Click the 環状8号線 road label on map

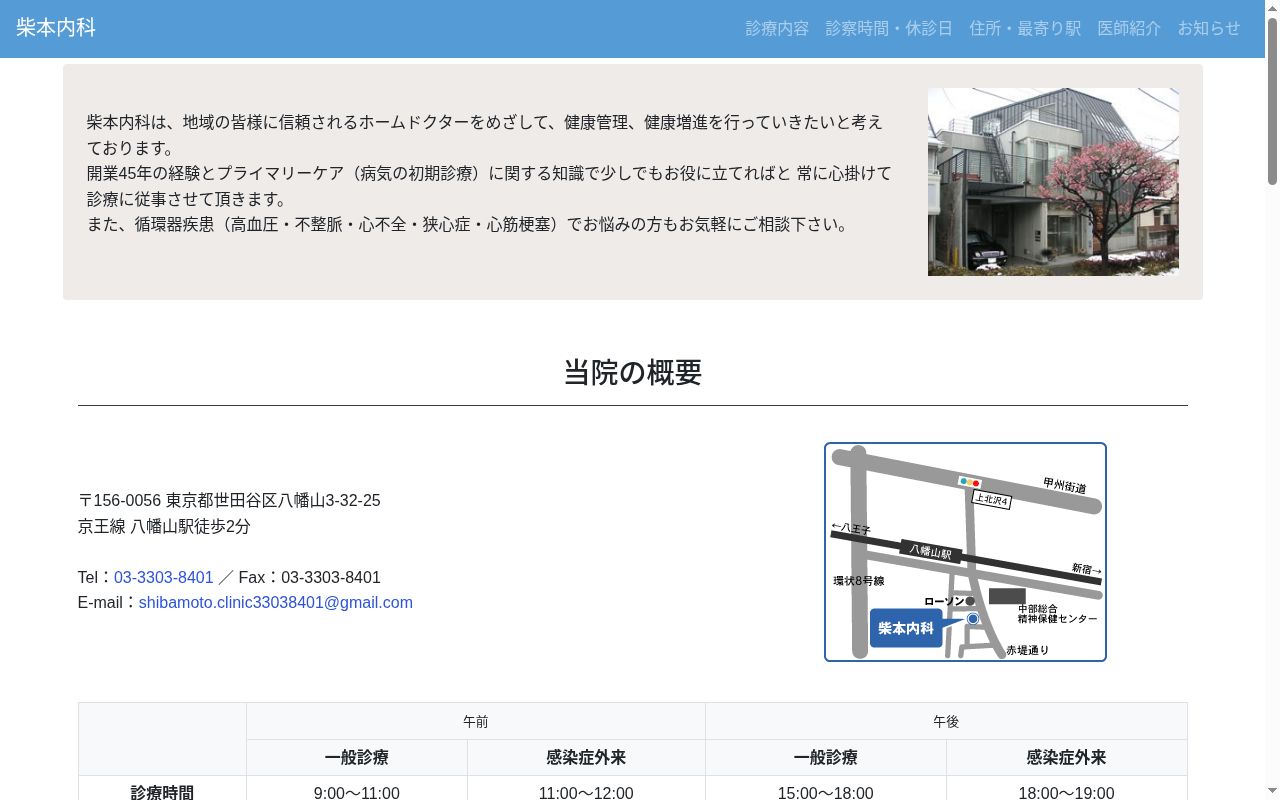[859, 580]
